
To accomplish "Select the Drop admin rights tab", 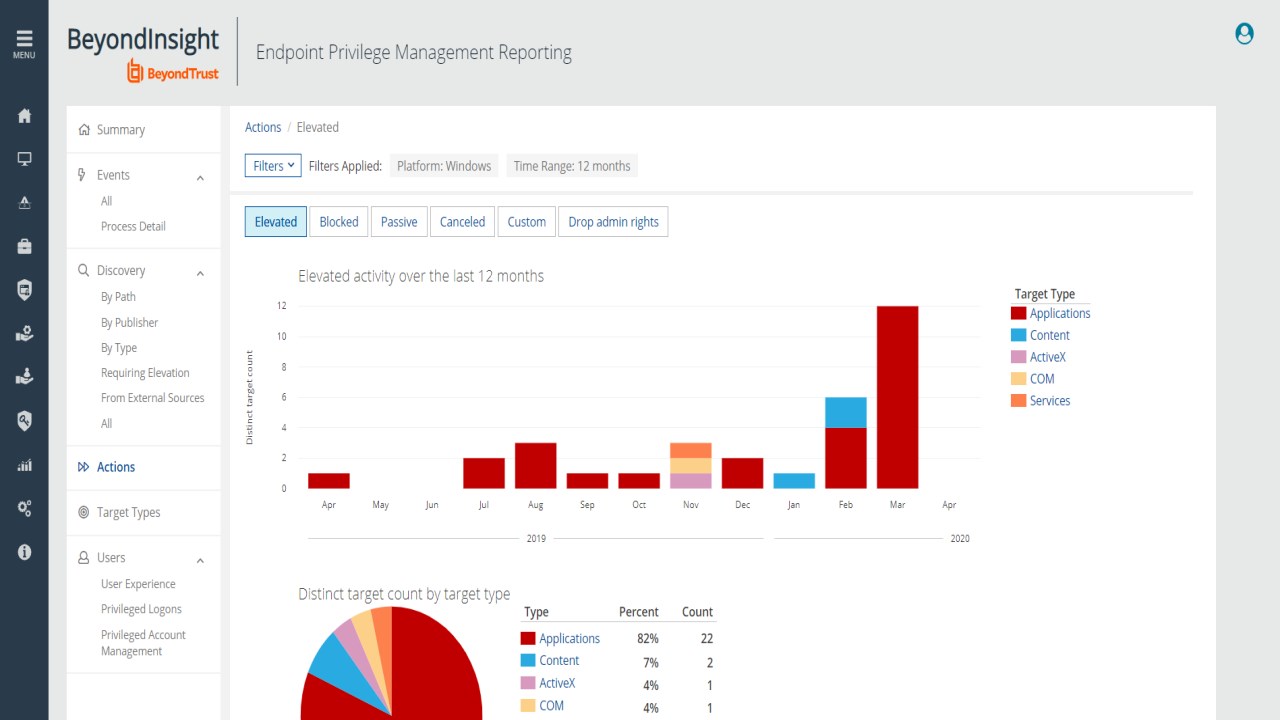I will [x=613, y=222].
